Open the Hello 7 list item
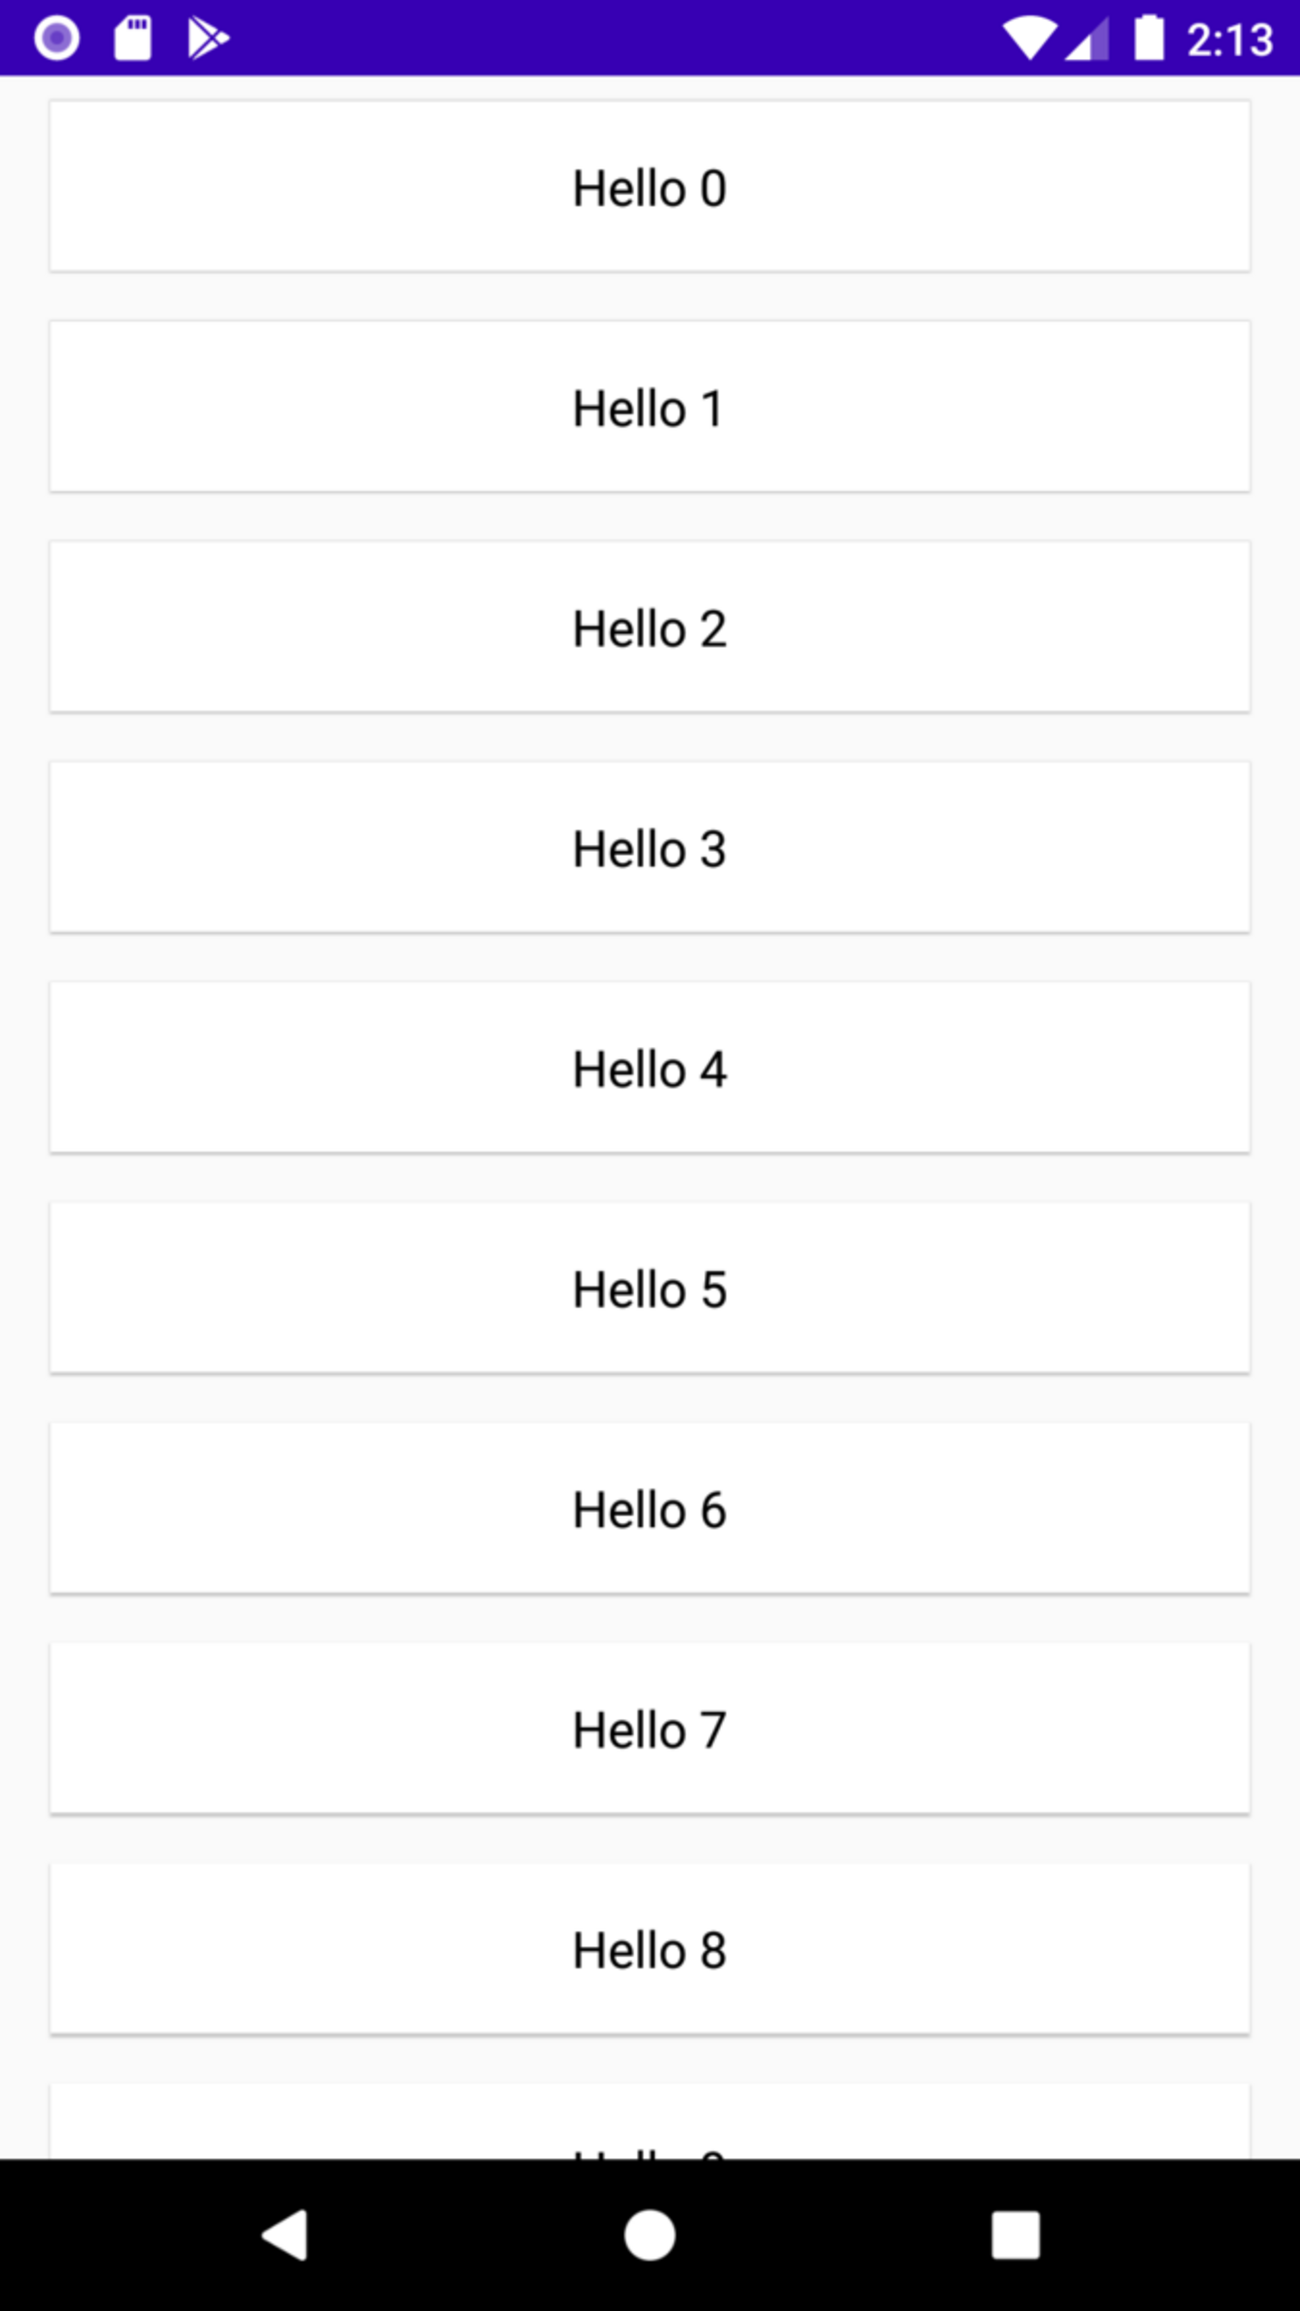 click(650, 1728)
